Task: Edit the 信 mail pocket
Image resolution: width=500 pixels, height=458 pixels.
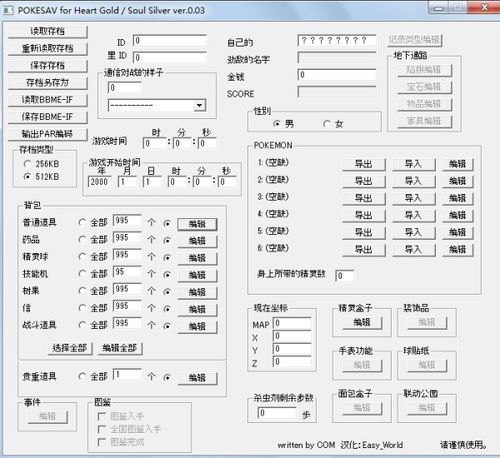Action: point(197,309)
